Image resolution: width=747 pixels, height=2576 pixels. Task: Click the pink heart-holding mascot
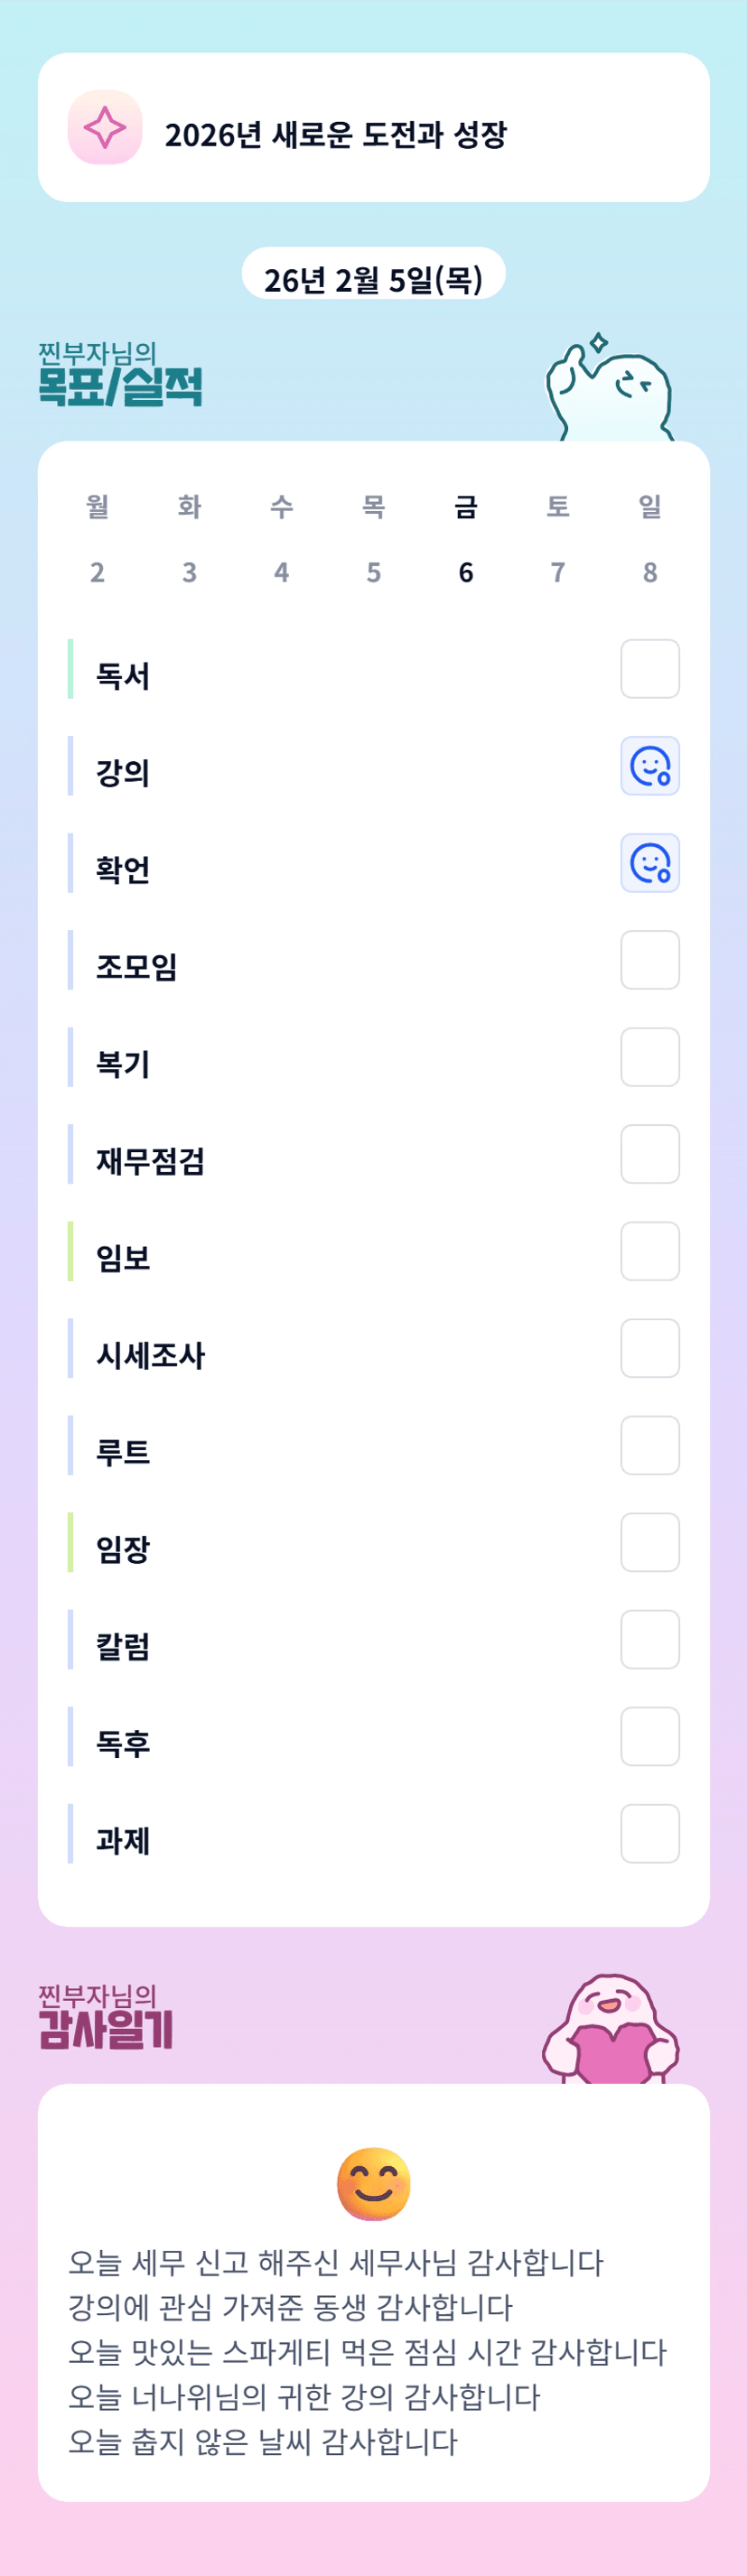(x=610, y=2030)
